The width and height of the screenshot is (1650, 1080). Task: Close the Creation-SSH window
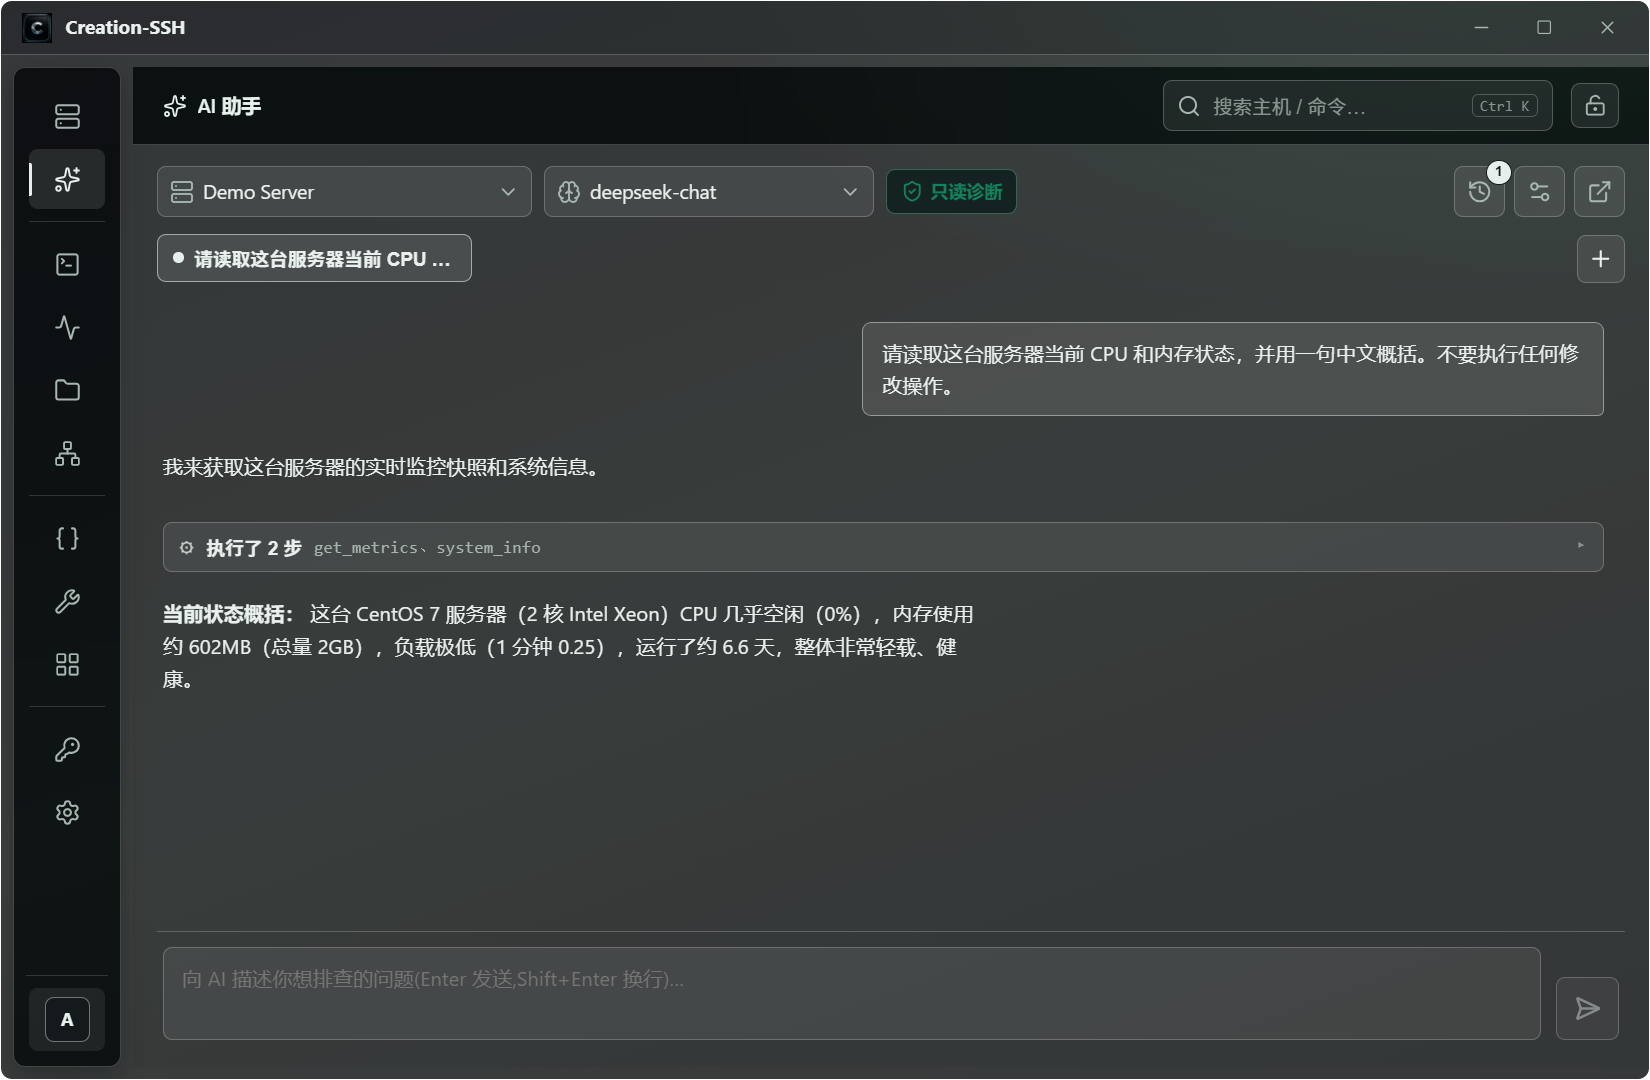[x=1607, y=27]
